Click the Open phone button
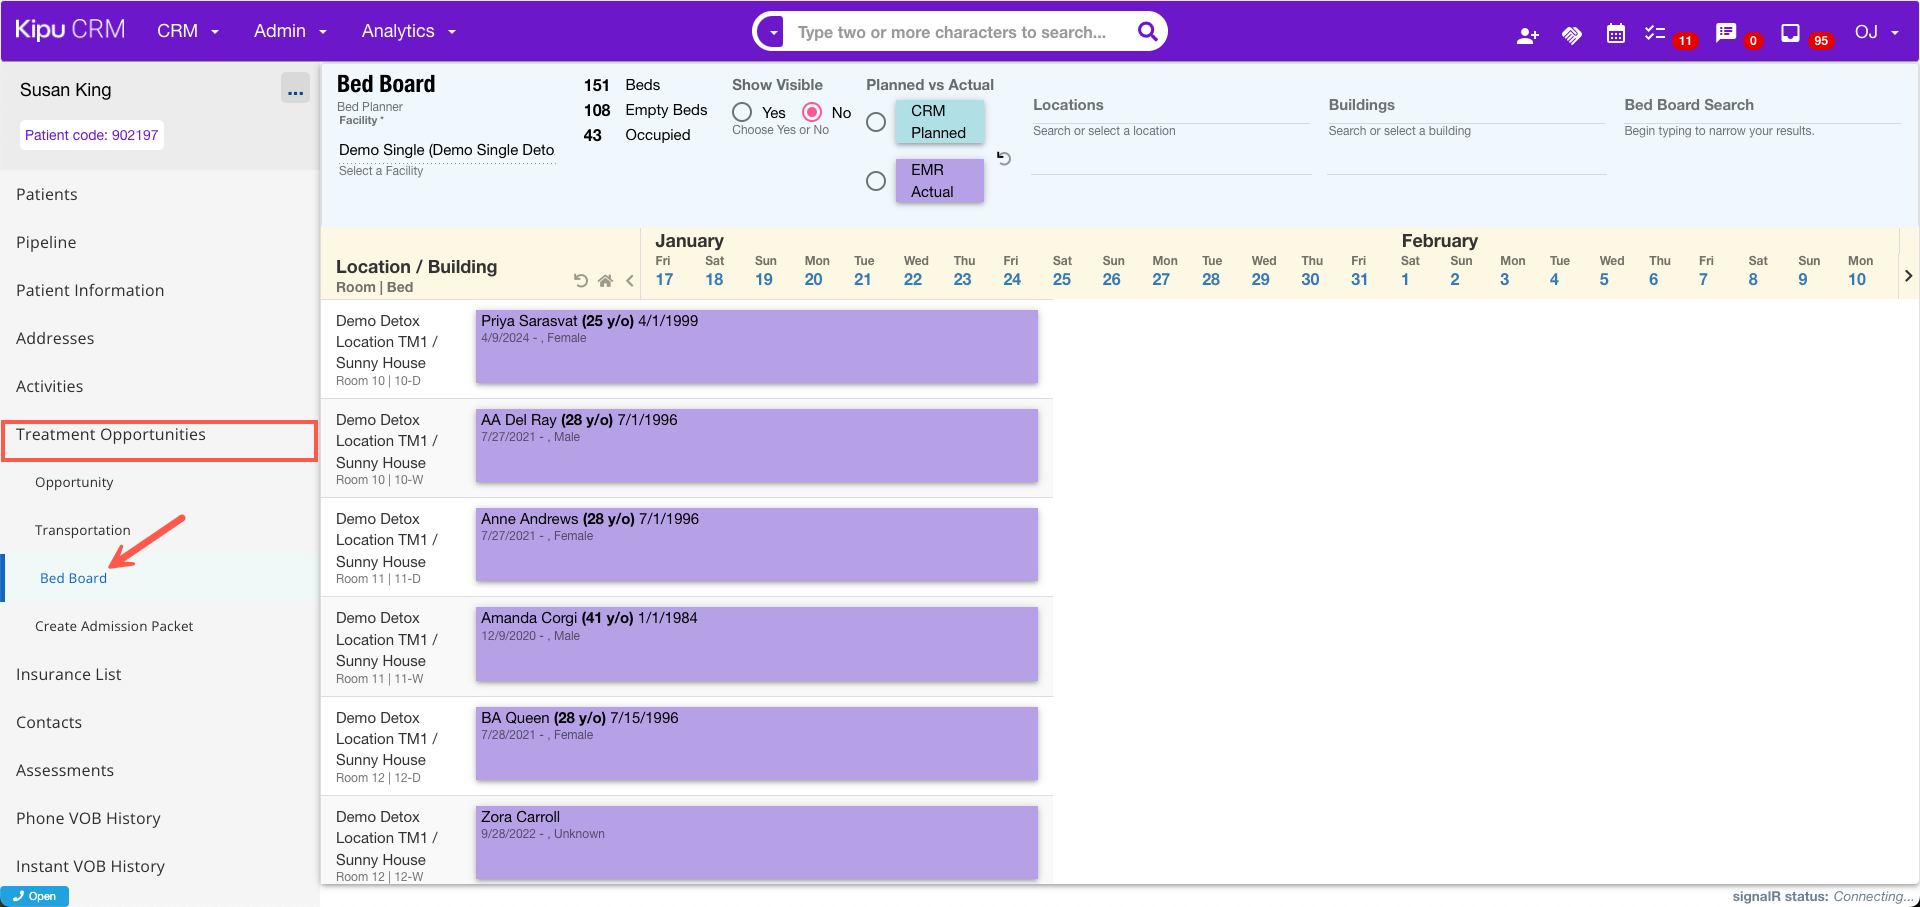1920x907 pixels. point(35,896)
